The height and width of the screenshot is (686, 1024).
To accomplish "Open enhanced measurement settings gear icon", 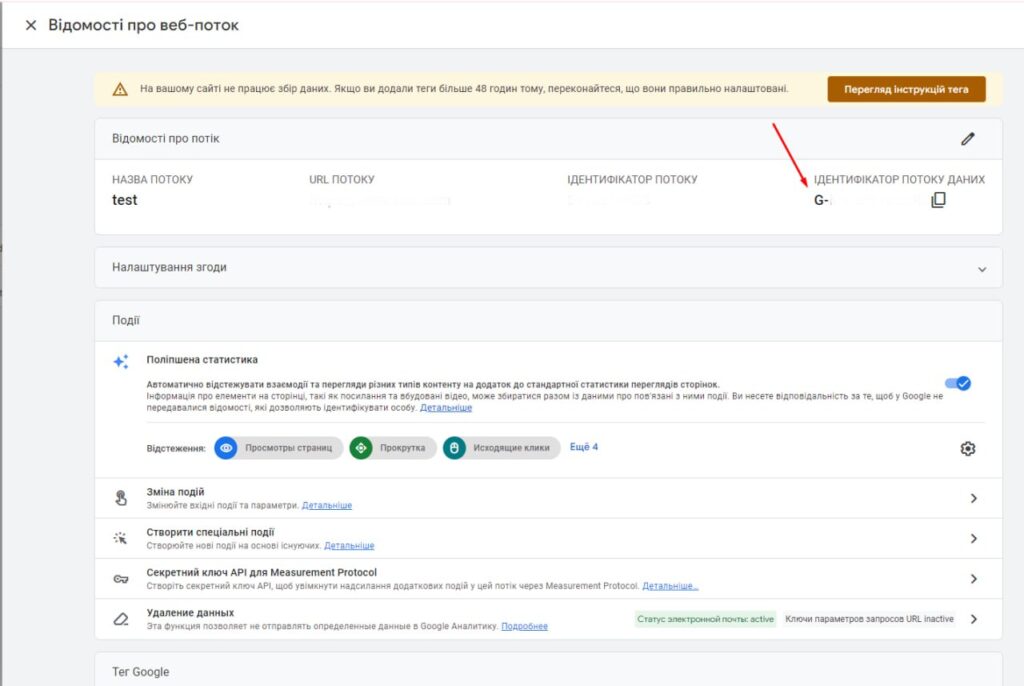I will tap(967, 449).
